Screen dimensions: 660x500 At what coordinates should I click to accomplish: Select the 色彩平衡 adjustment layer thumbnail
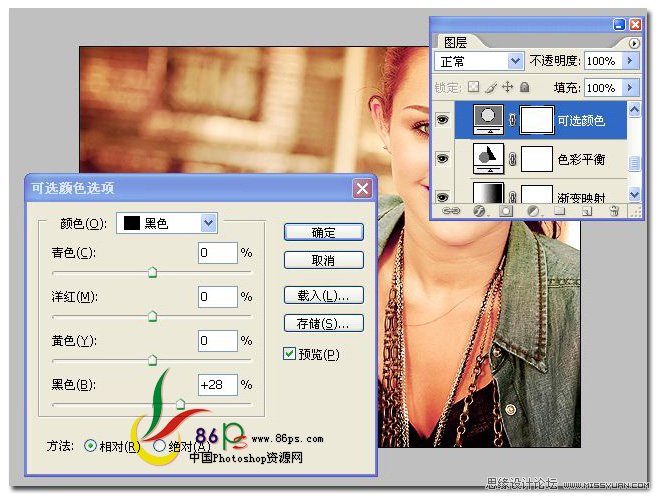pyautogui.click(x=488, y=159)
